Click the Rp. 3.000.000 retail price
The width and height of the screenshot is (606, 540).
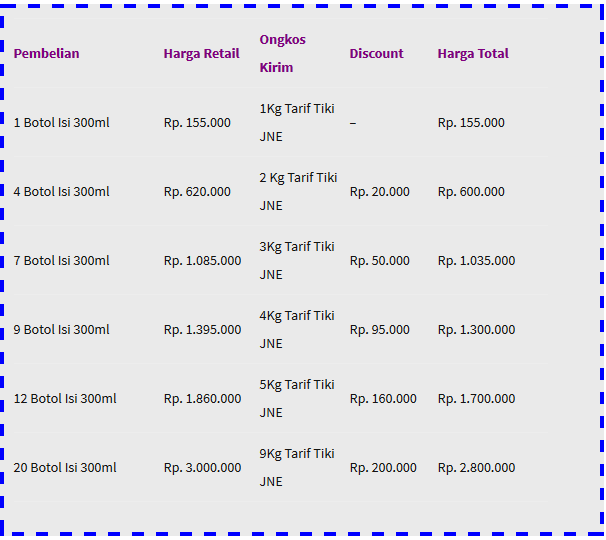203,467
